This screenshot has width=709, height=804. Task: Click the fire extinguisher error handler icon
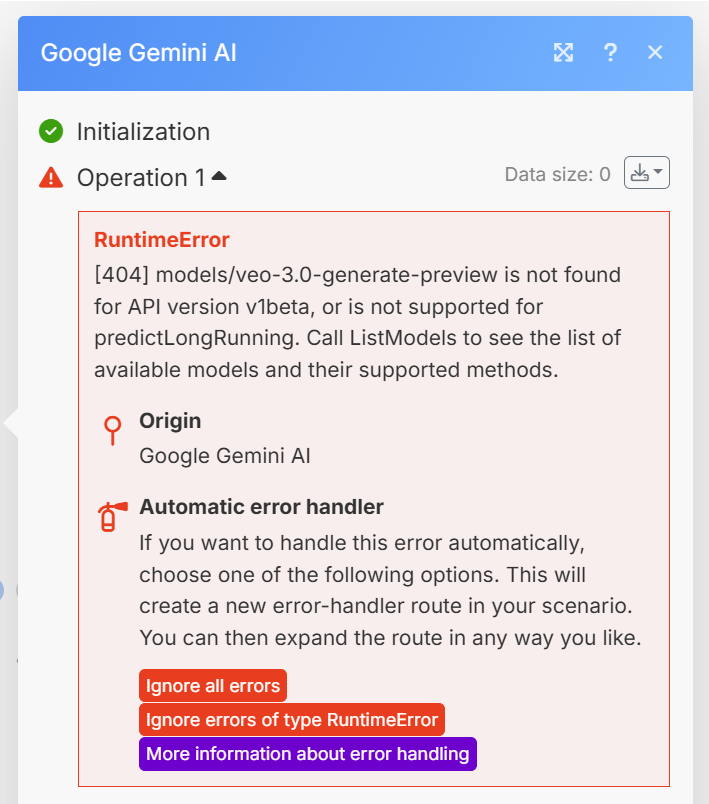click(110, 516)
